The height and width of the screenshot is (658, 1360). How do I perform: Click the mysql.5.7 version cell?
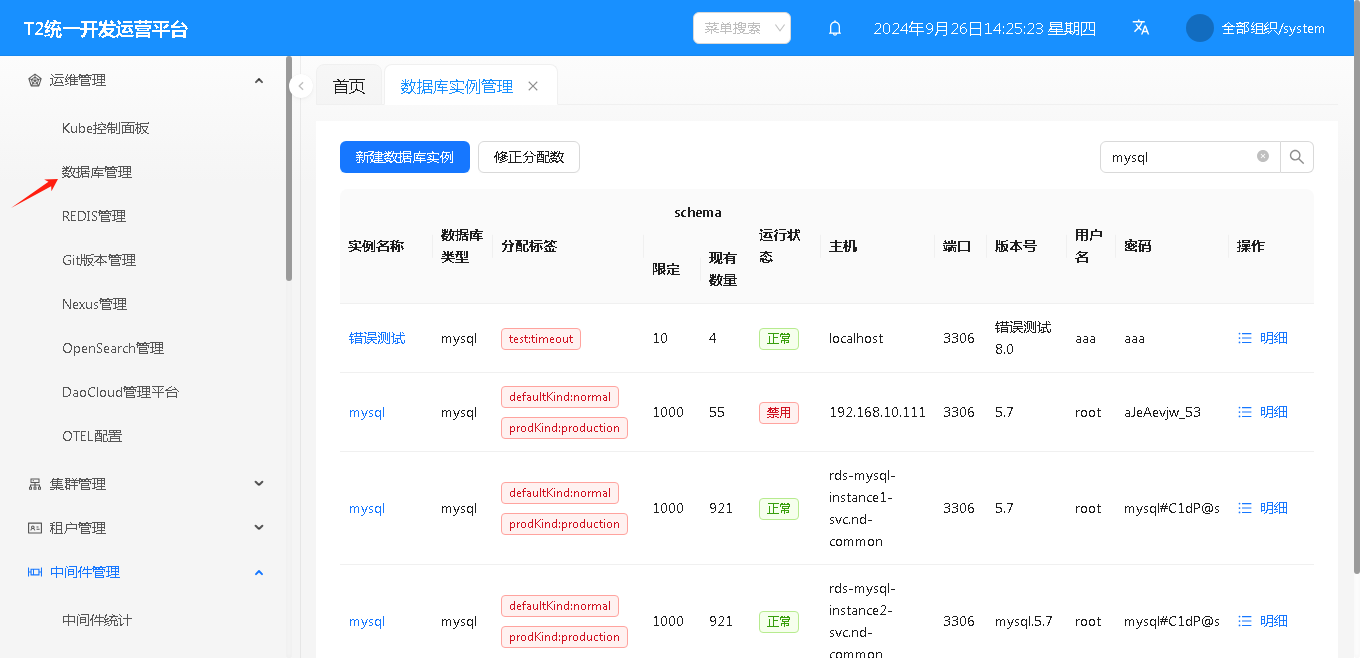click(1024, 621)
